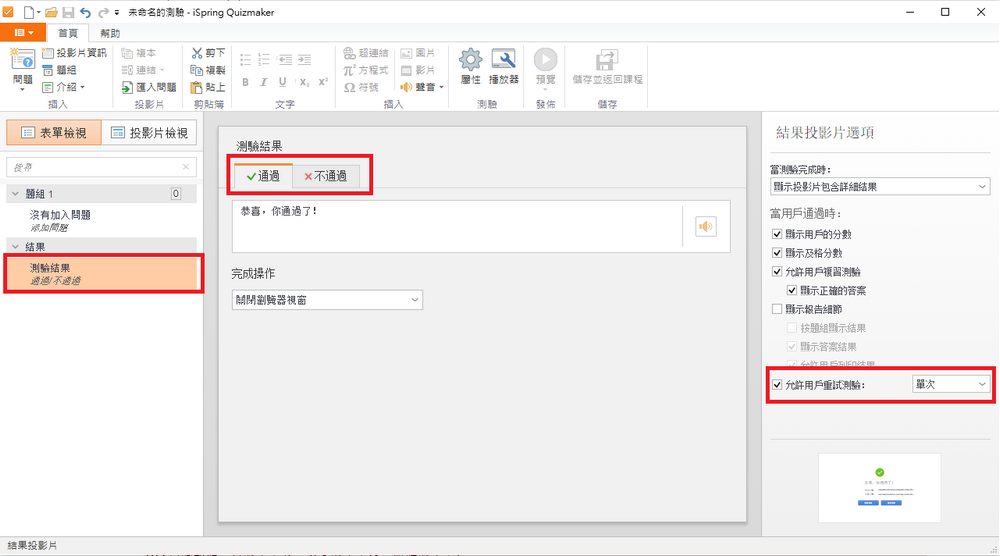Open quiz 屬性 properties gear
This screenshot has height=556, width=1000.
pyautogui.click(x=471, y=66)
